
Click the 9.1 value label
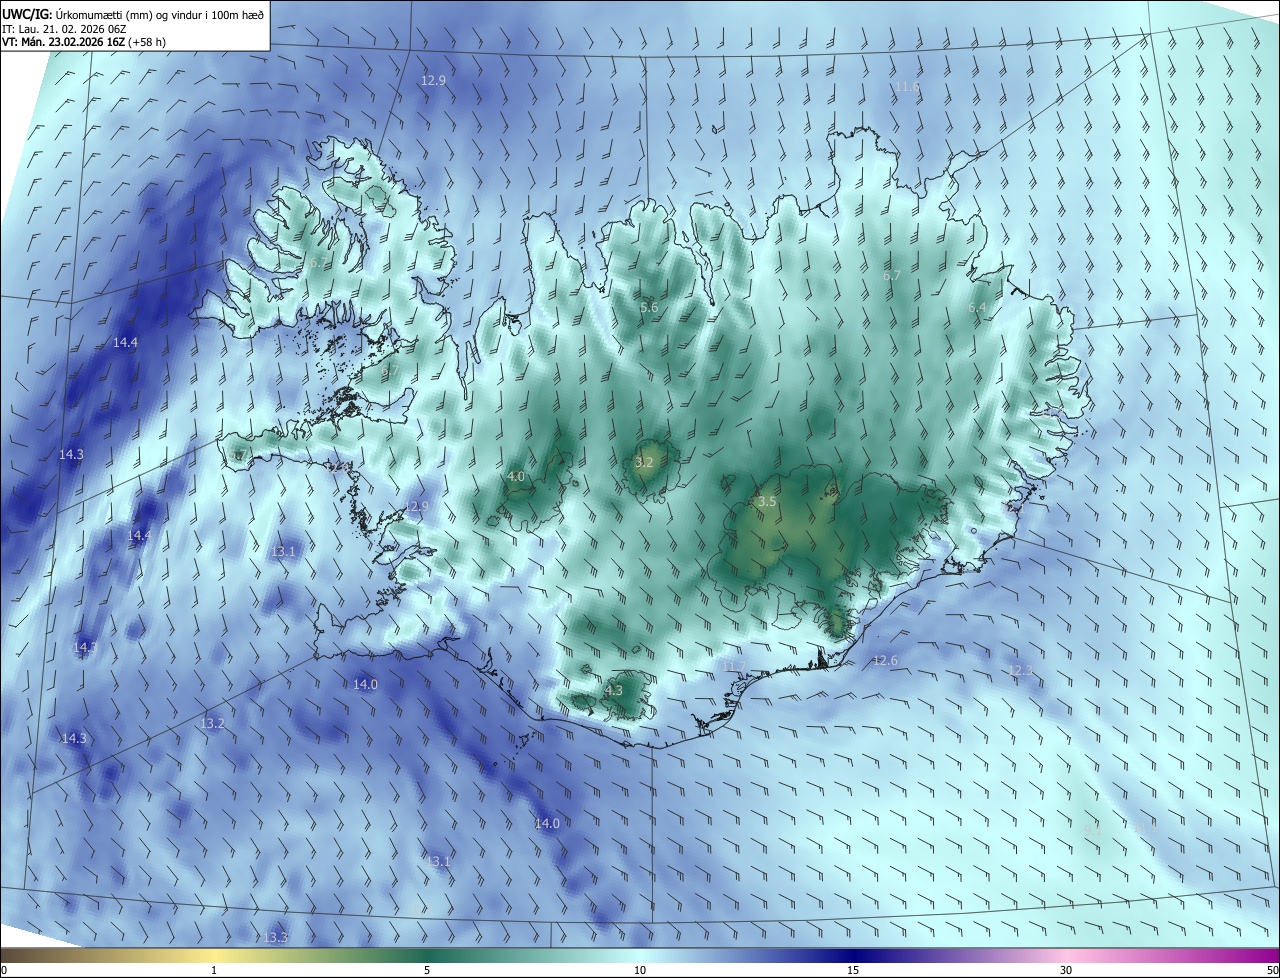coord(1092,829)
